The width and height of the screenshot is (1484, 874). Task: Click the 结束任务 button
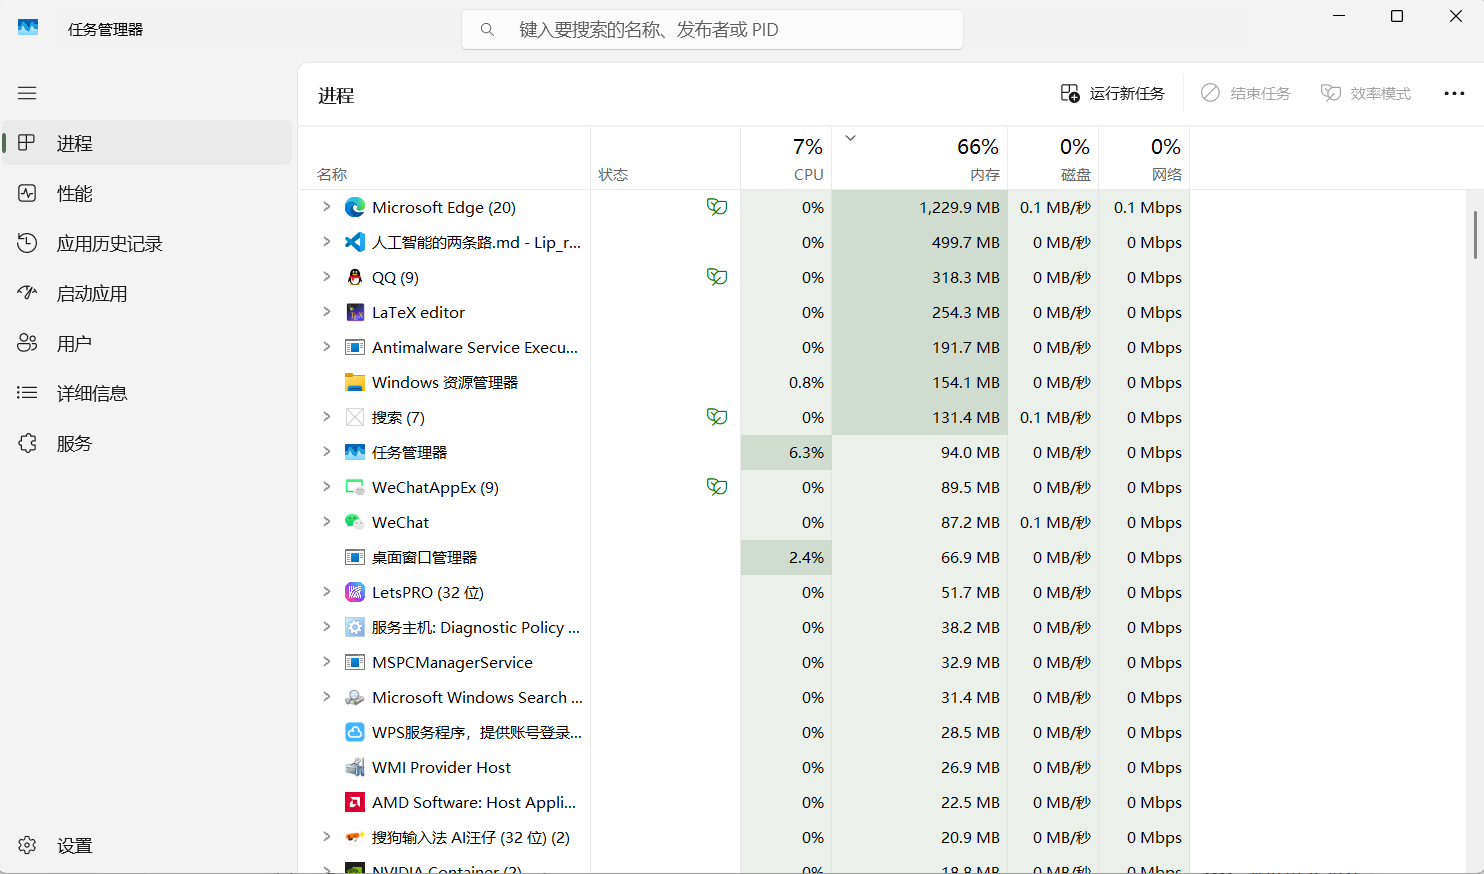pyautogui.click(x=1246, y=93)
